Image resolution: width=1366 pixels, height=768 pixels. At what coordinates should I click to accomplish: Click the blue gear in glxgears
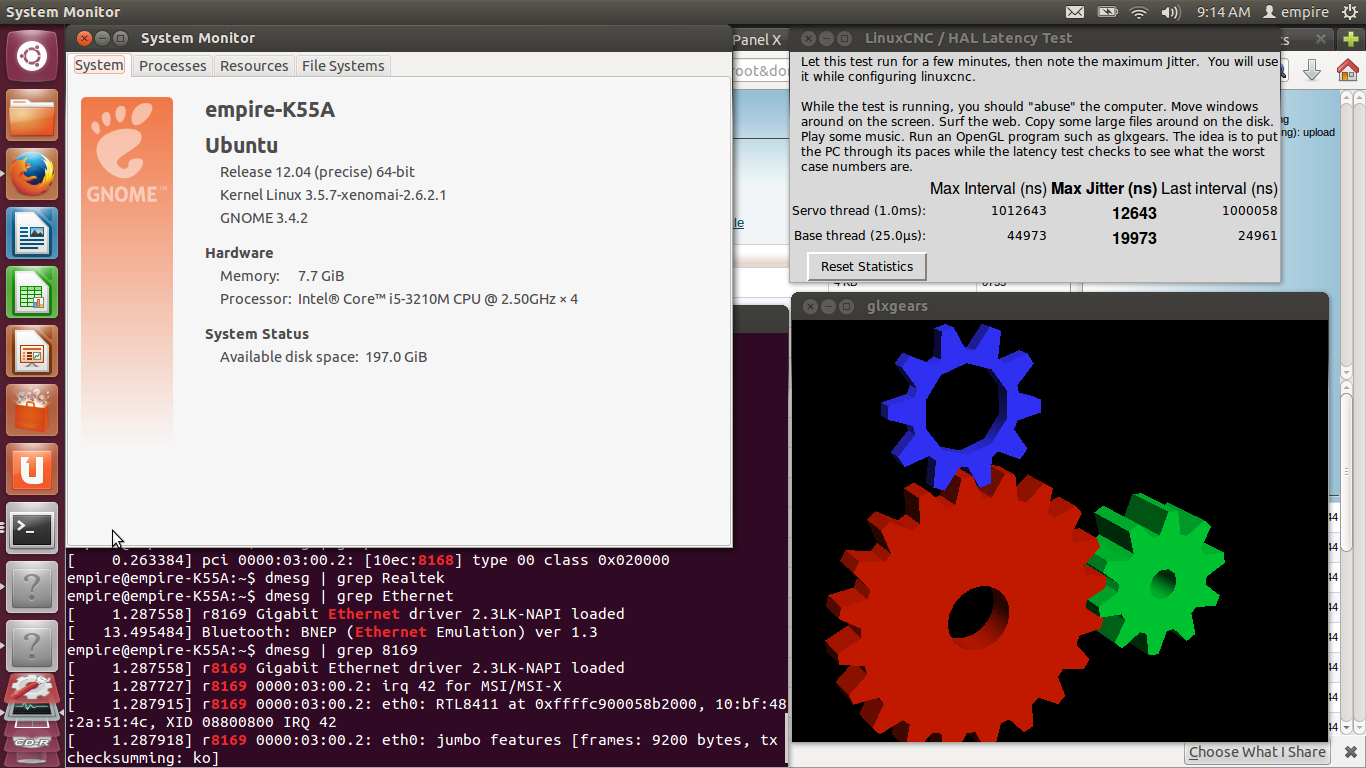(x=961, y=408)
